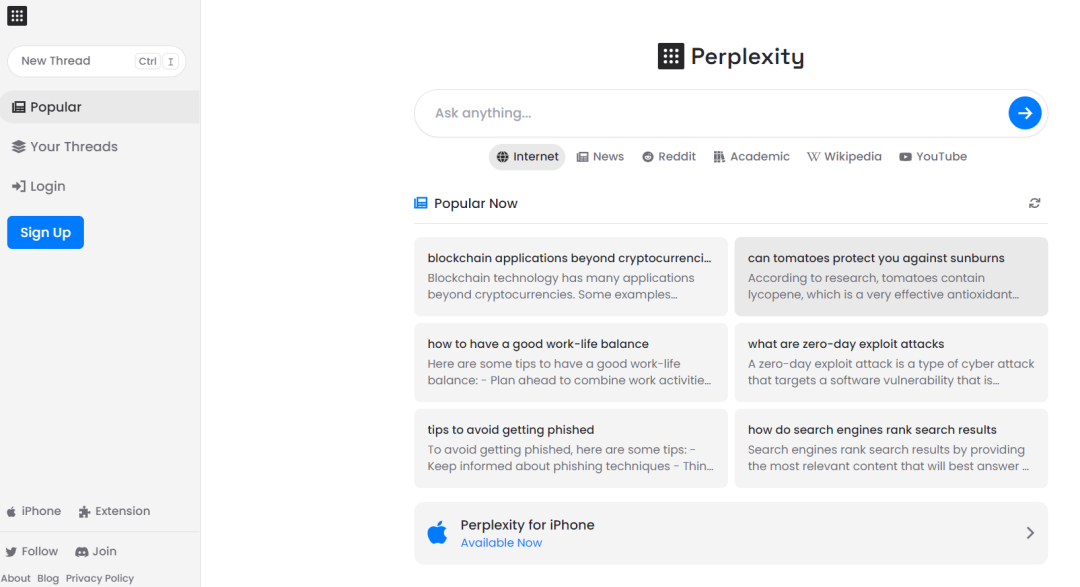The height and width of the screenshot is (587, 1080).
Task: Open Twitter Follow link
Action: (32, 551)
